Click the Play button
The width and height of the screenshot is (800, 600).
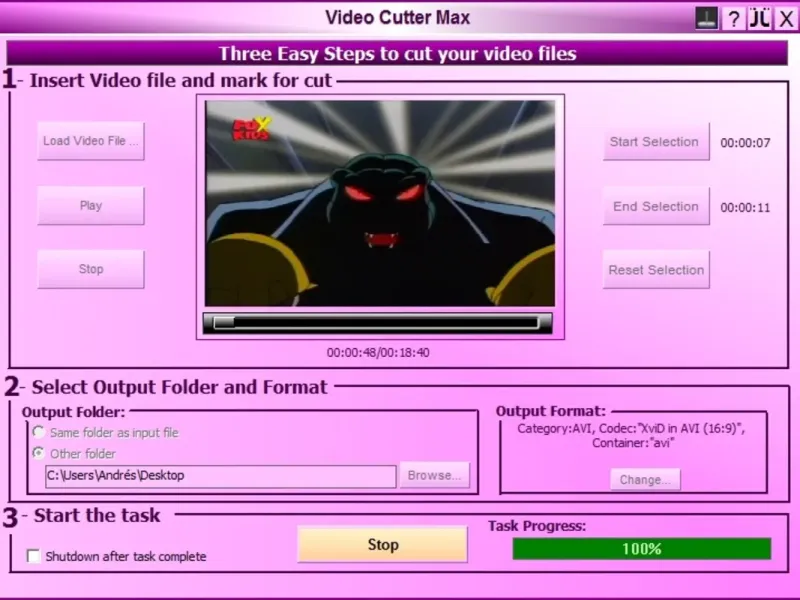[91, 206]
